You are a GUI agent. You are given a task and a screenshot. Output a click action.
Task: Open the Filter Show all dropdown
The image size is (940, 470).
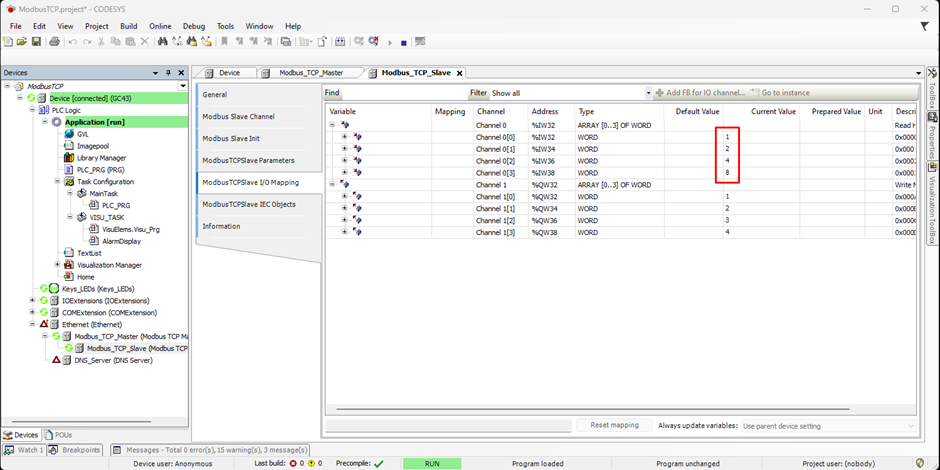[648, 94]
